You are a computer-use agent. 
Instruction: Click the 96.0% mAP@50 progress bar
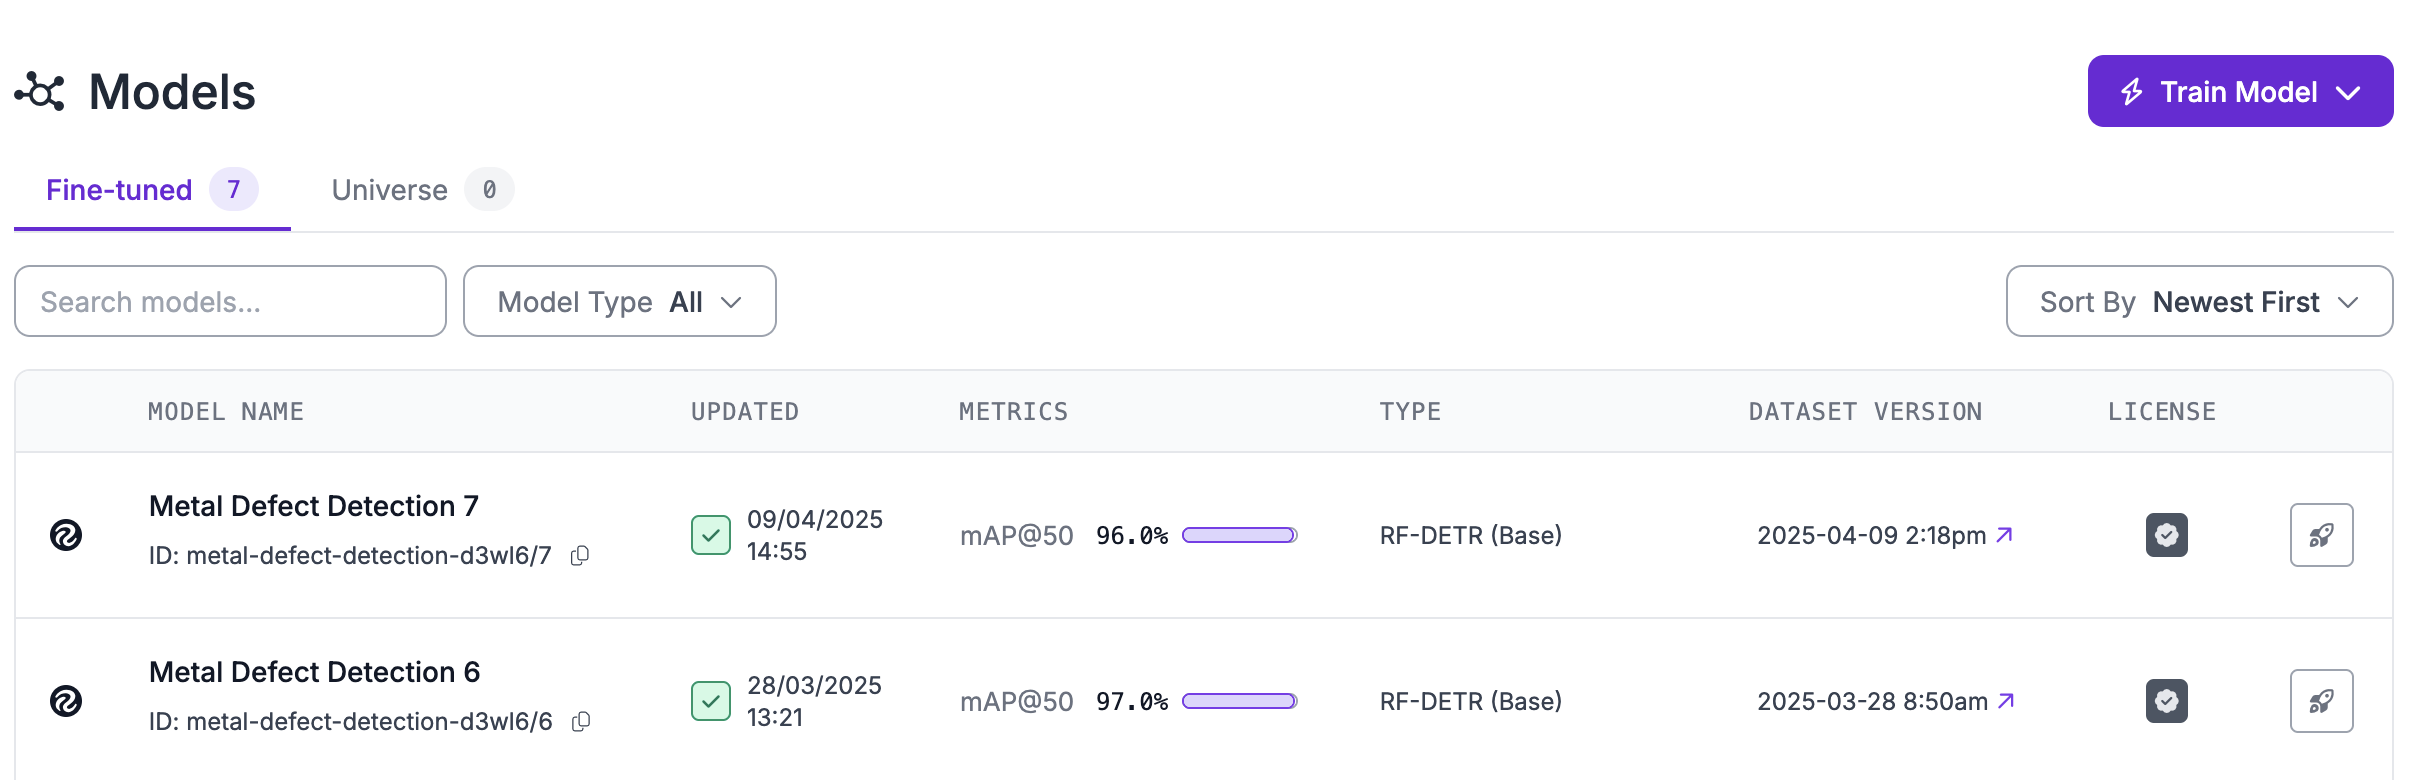coord(1239,535)
